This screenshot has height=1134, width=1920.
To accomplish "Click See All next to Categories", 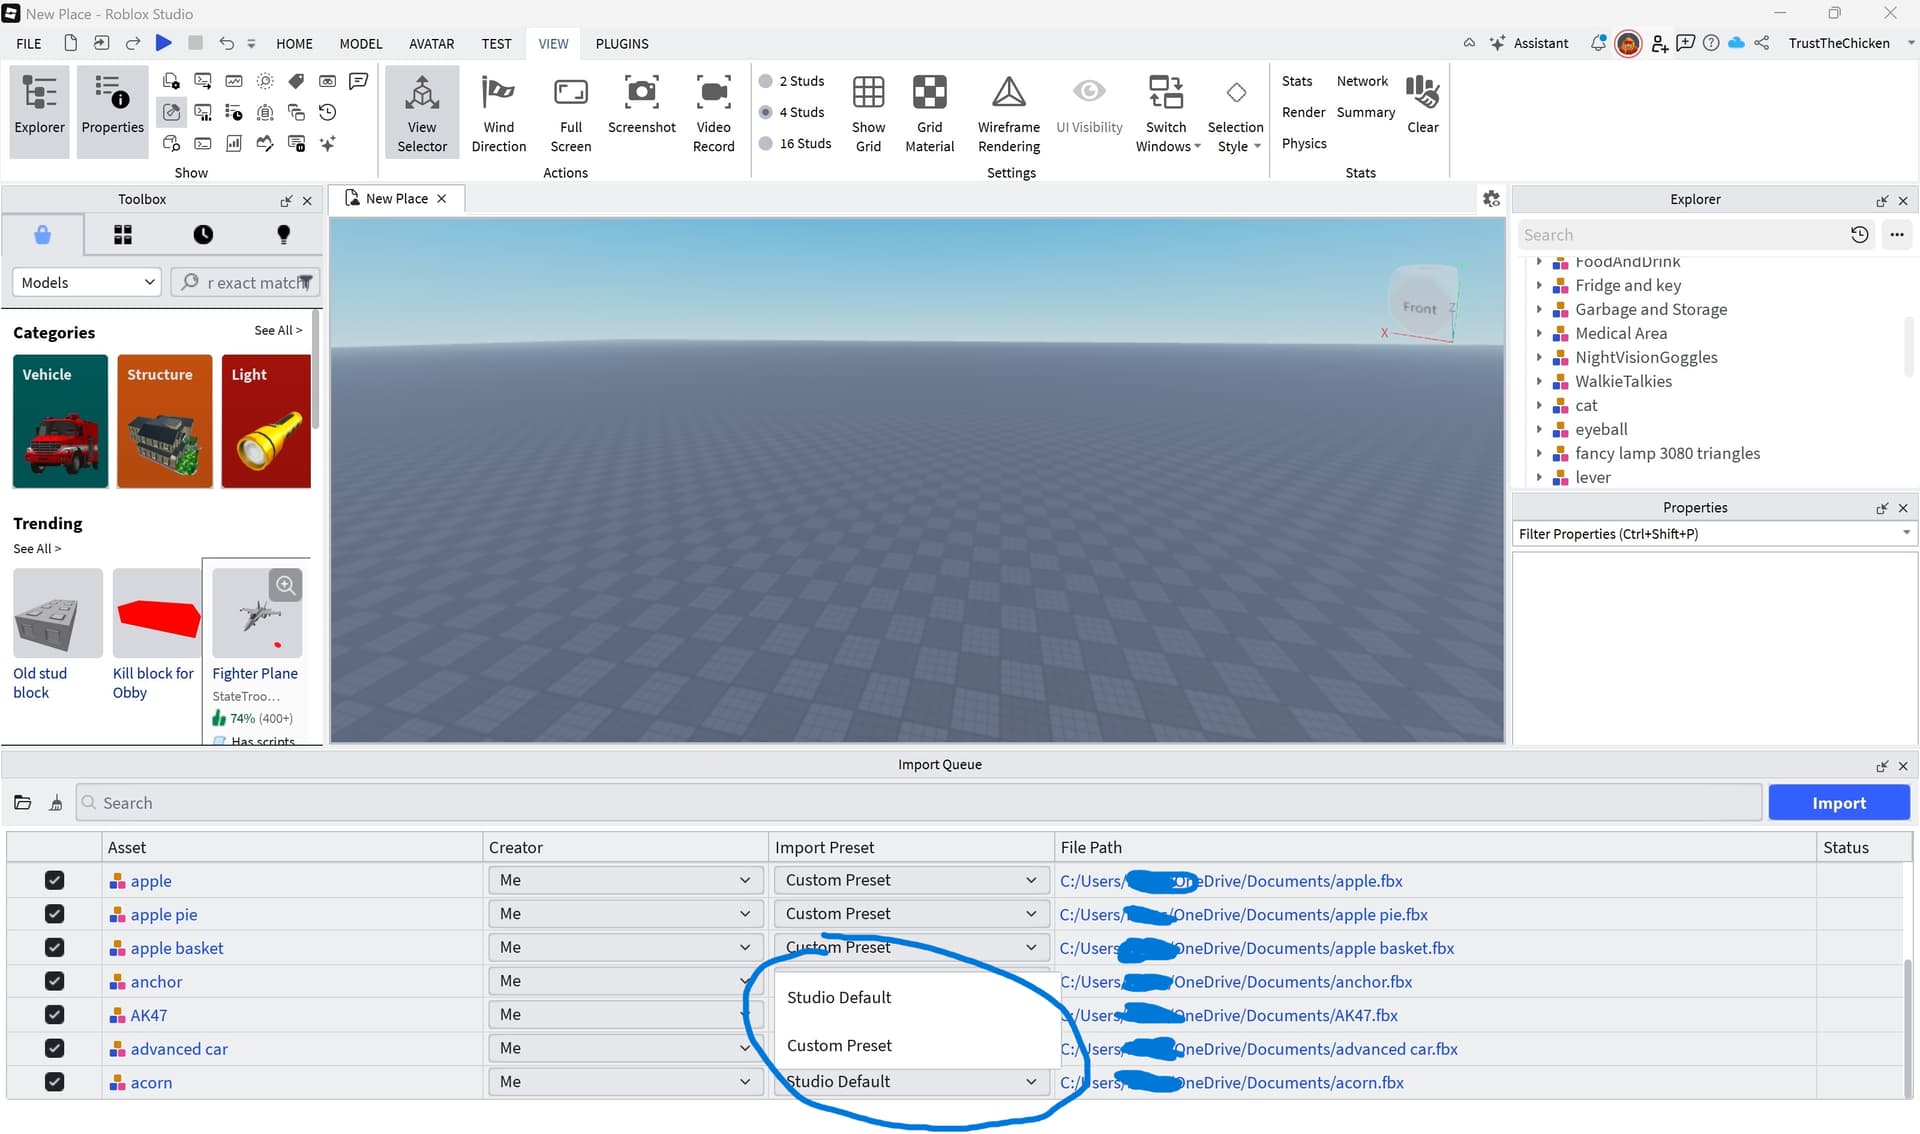I will (x=277, y=330).
